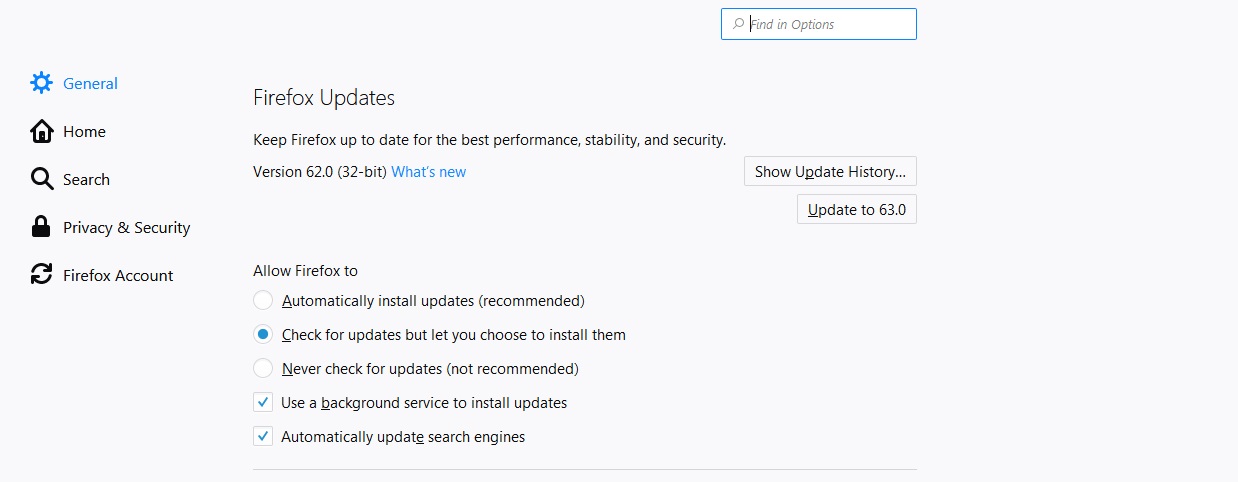This screenshot has width=1238, height=482.
Task: Click the Privacy & Security padlock icon
Action: (x=41, y=227)
